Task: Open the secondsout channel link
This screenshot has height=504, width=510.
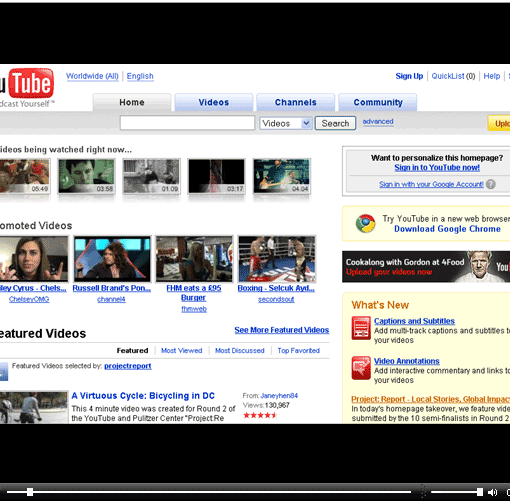Action: [276, 299]
